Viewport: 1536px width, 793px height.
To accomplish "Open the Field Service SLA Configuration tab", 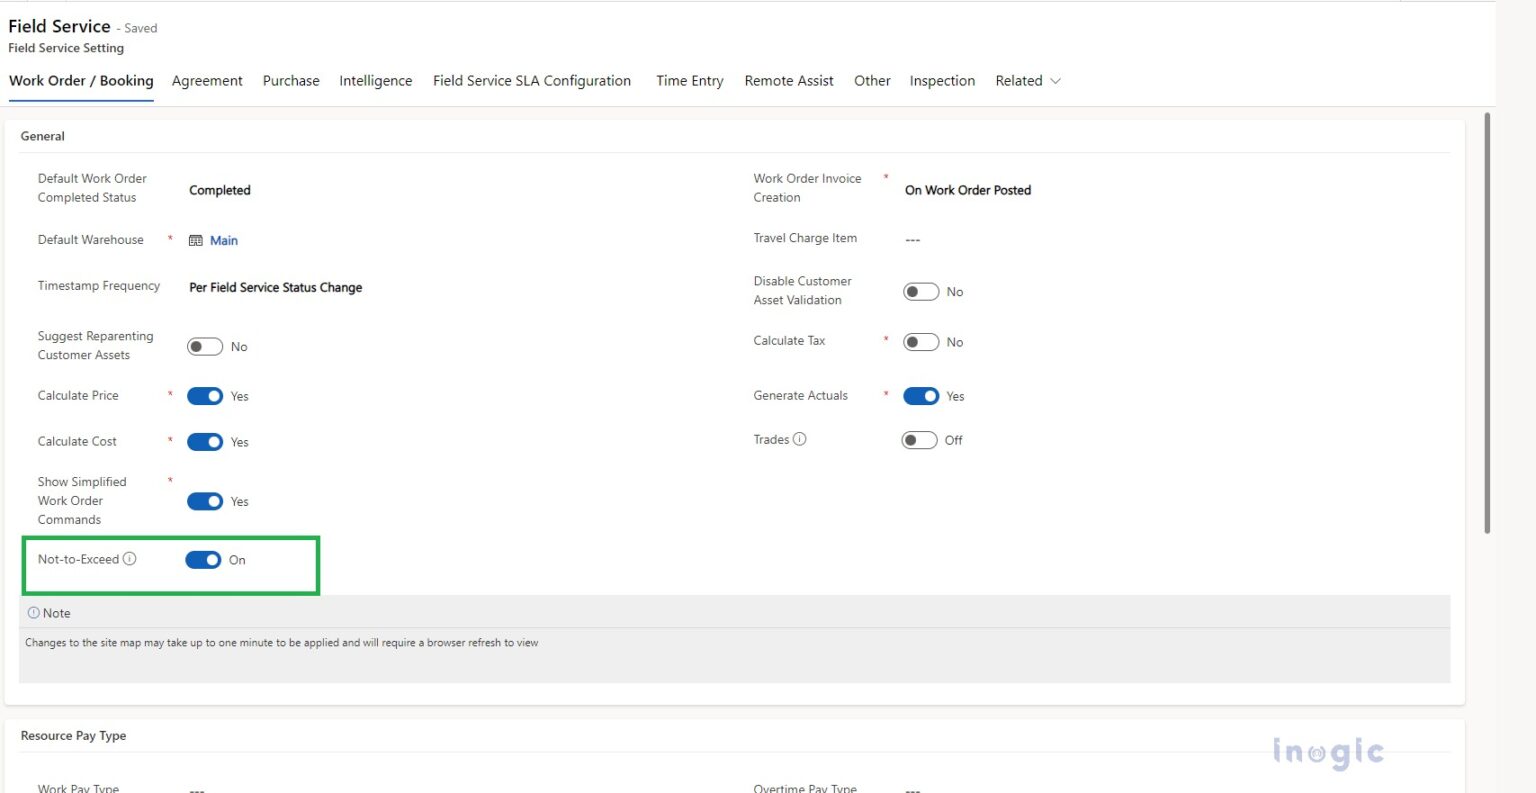I will (531, 80).
